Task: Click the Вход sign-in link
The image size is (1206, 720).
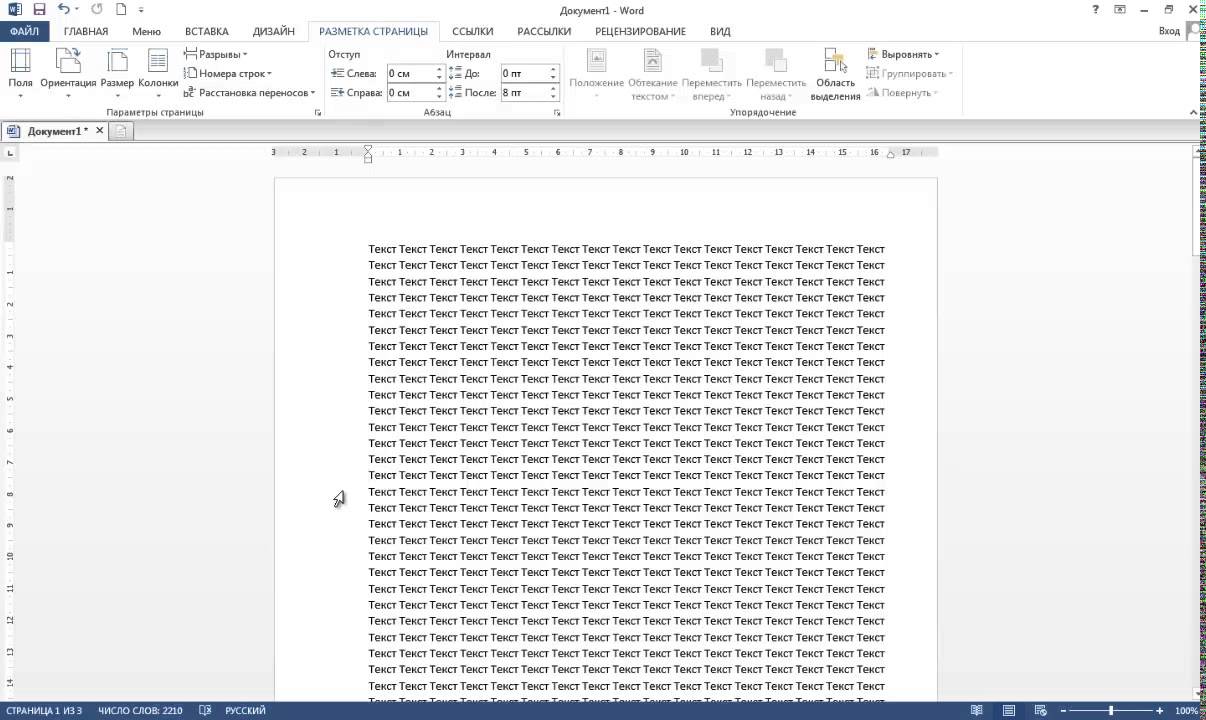Action: coord(1169,31)
